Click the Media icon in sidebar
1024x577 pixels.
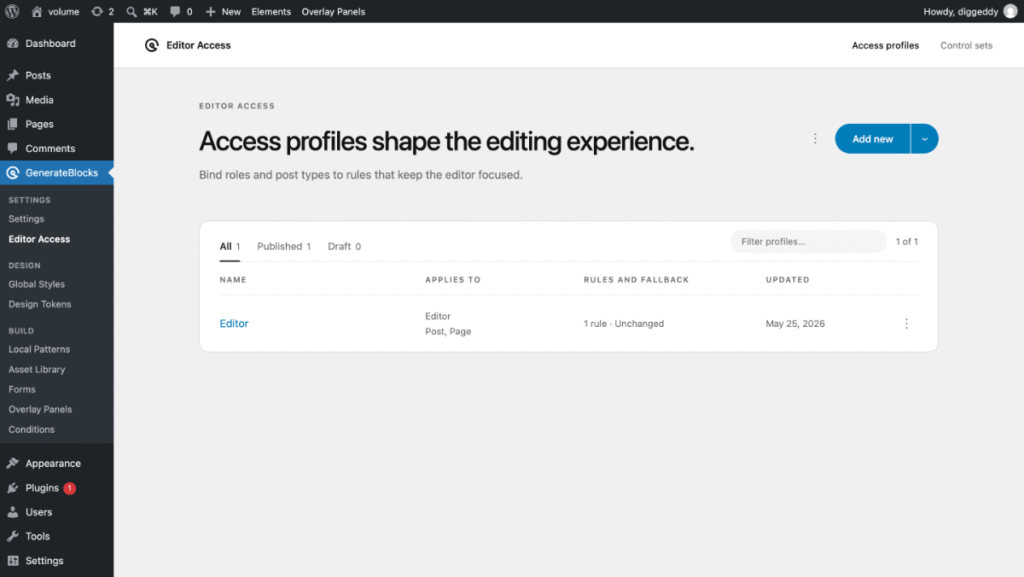13,100
